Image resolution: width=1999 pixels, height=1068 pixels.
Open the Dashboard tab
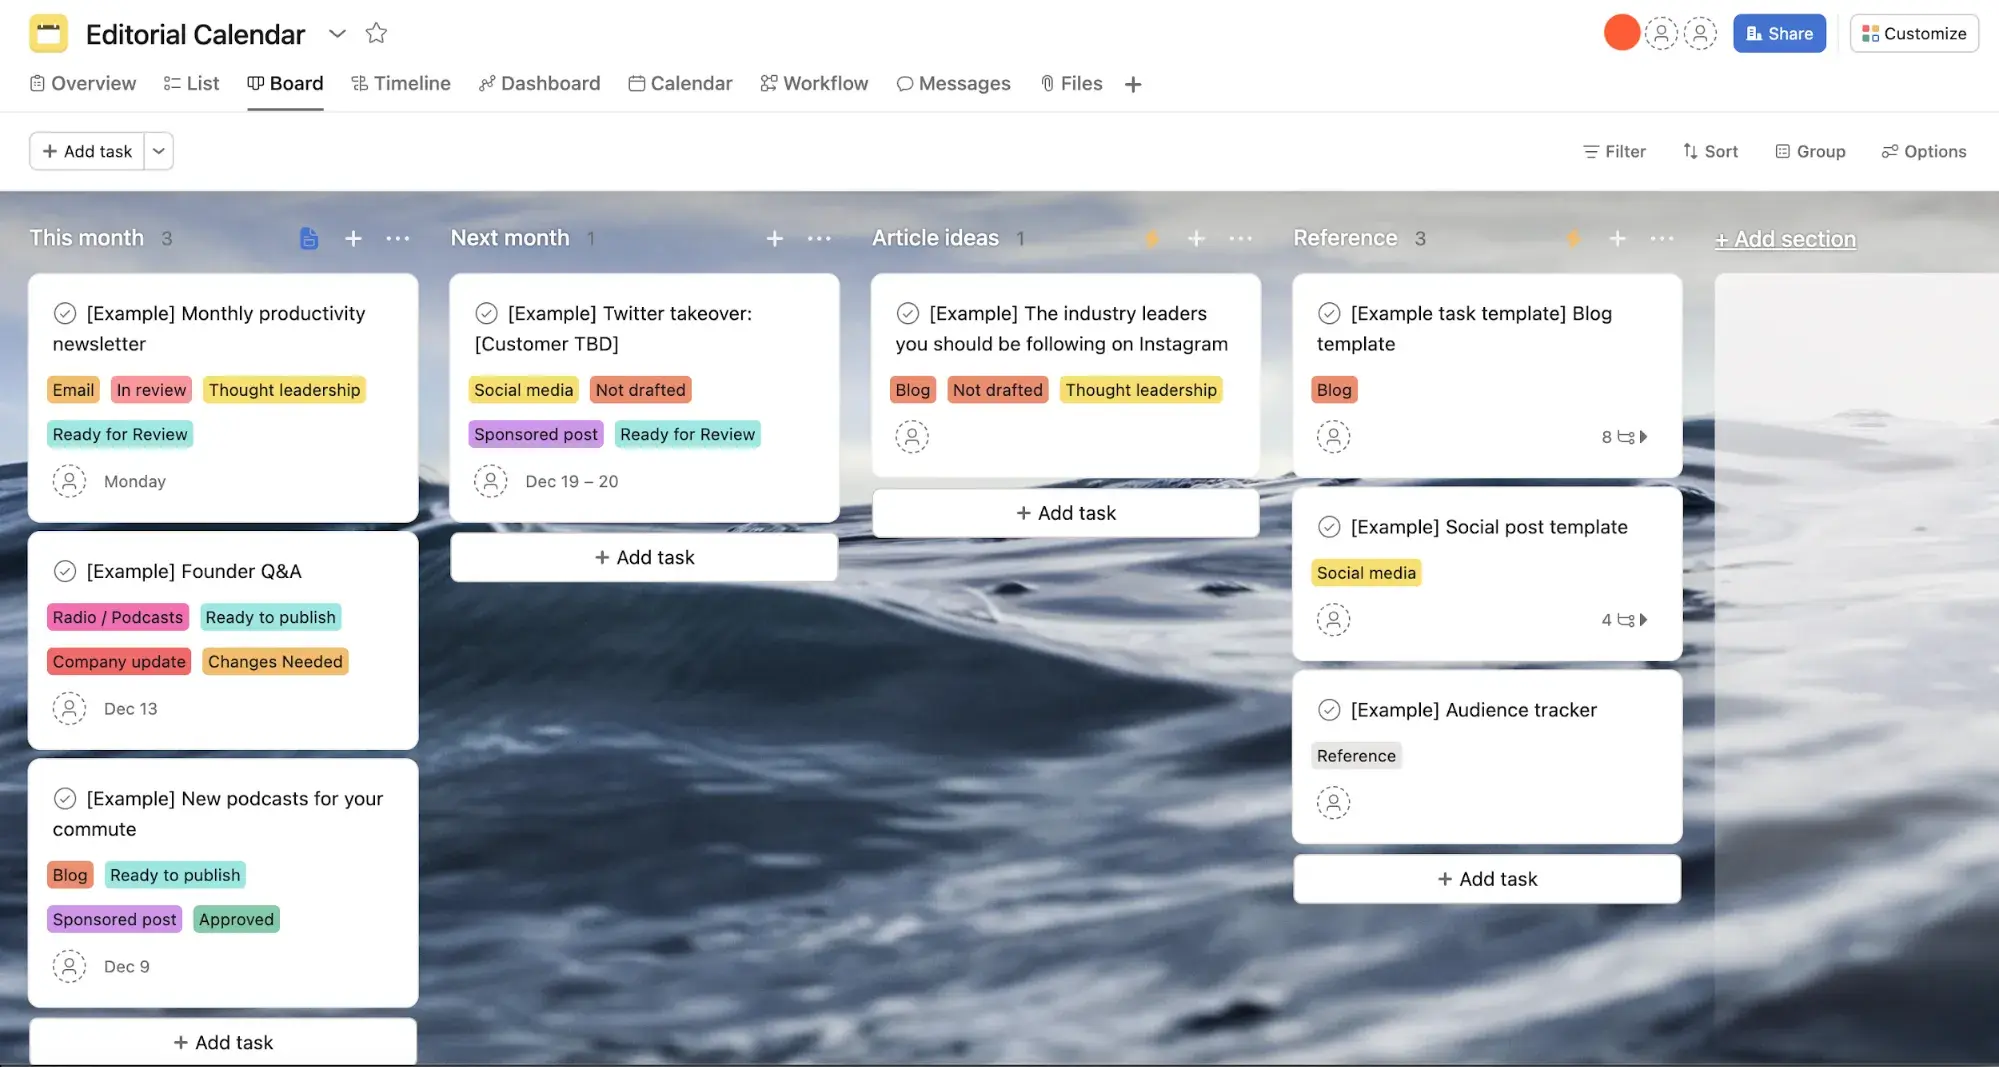pos(540,83)
